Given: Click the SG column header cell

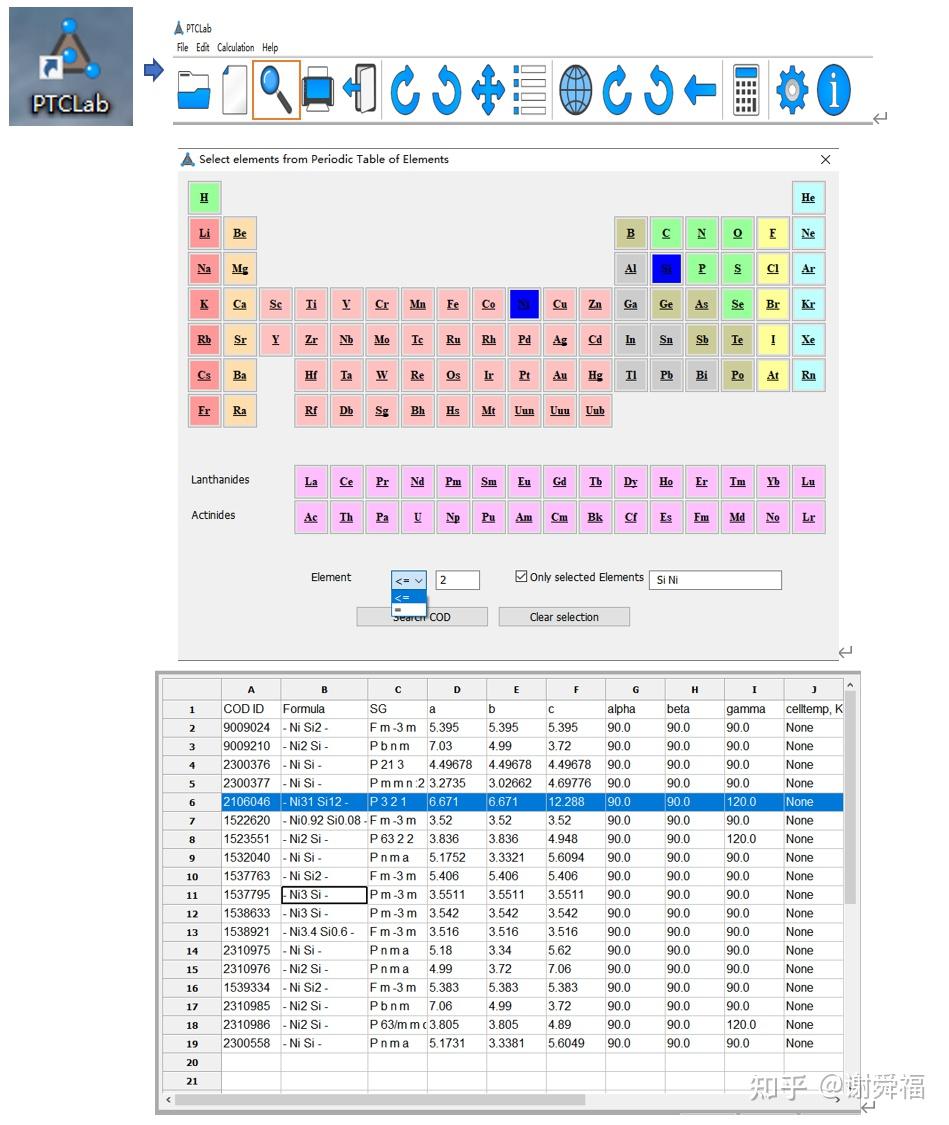Looking at the screenshot, I should pos(397,708).
